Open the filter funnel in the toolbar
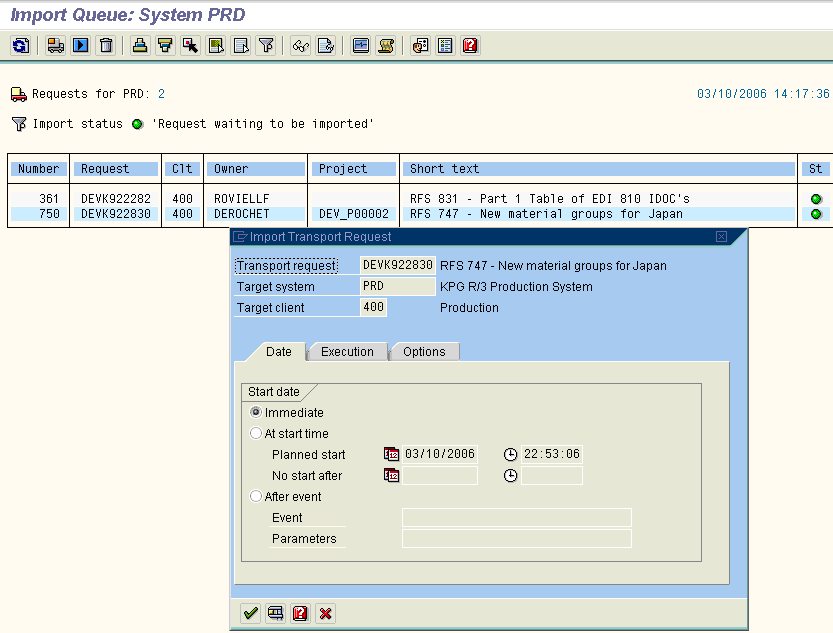 click(x=266, y=46)
